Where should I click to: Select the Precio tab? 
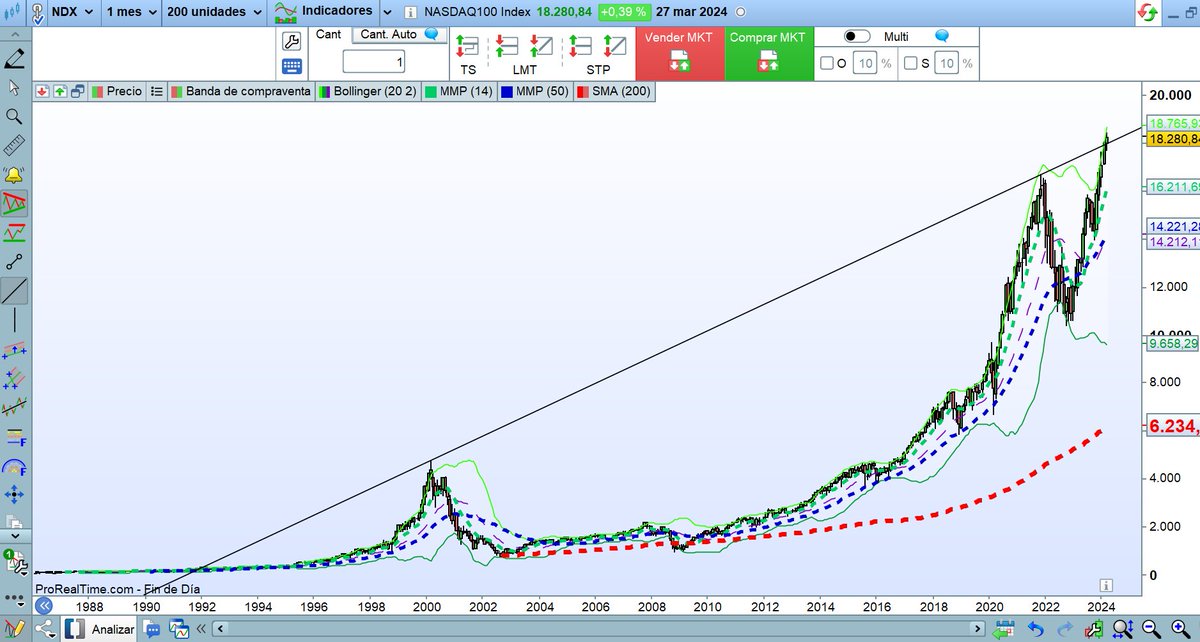click(x=117, y=90)
